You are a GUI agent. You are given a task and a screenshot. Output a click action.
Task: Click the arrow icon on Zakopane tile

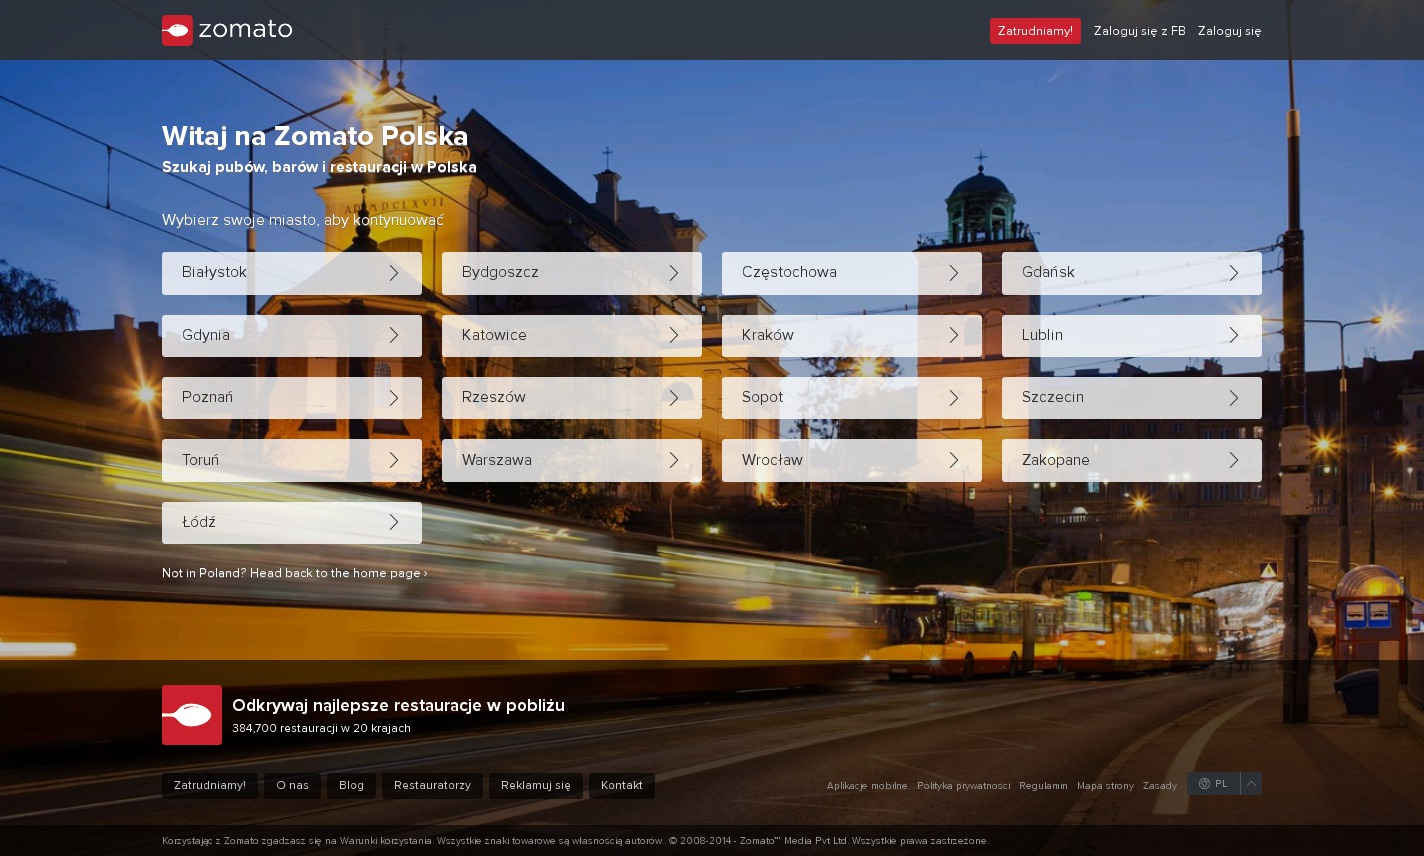click(x=1234, y=460)
